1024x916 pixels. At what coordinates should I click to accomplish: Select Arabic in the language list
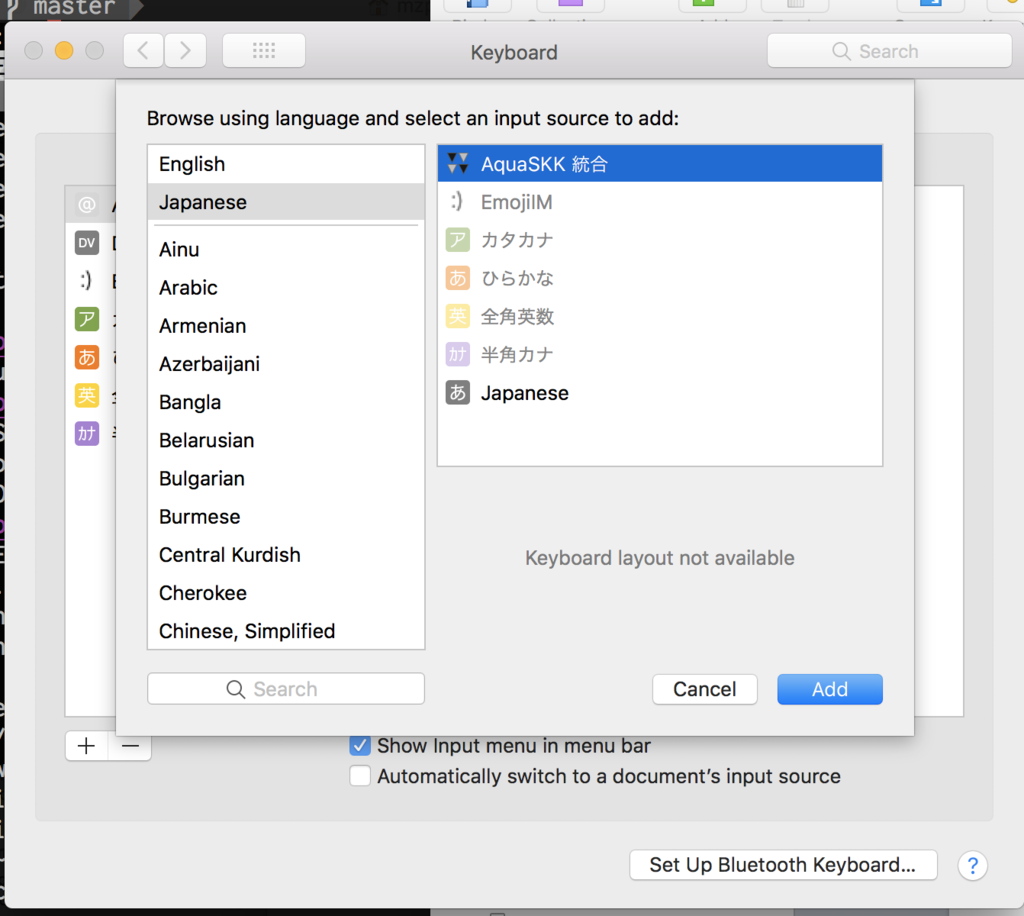pos(286,287)
